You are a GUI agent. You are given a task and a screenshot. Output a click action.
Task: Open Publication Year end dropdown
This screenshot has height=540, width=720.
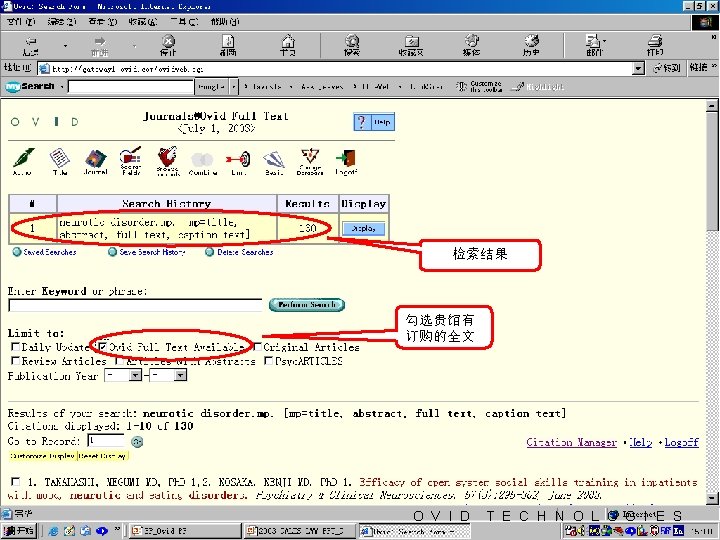pos(180,376)
